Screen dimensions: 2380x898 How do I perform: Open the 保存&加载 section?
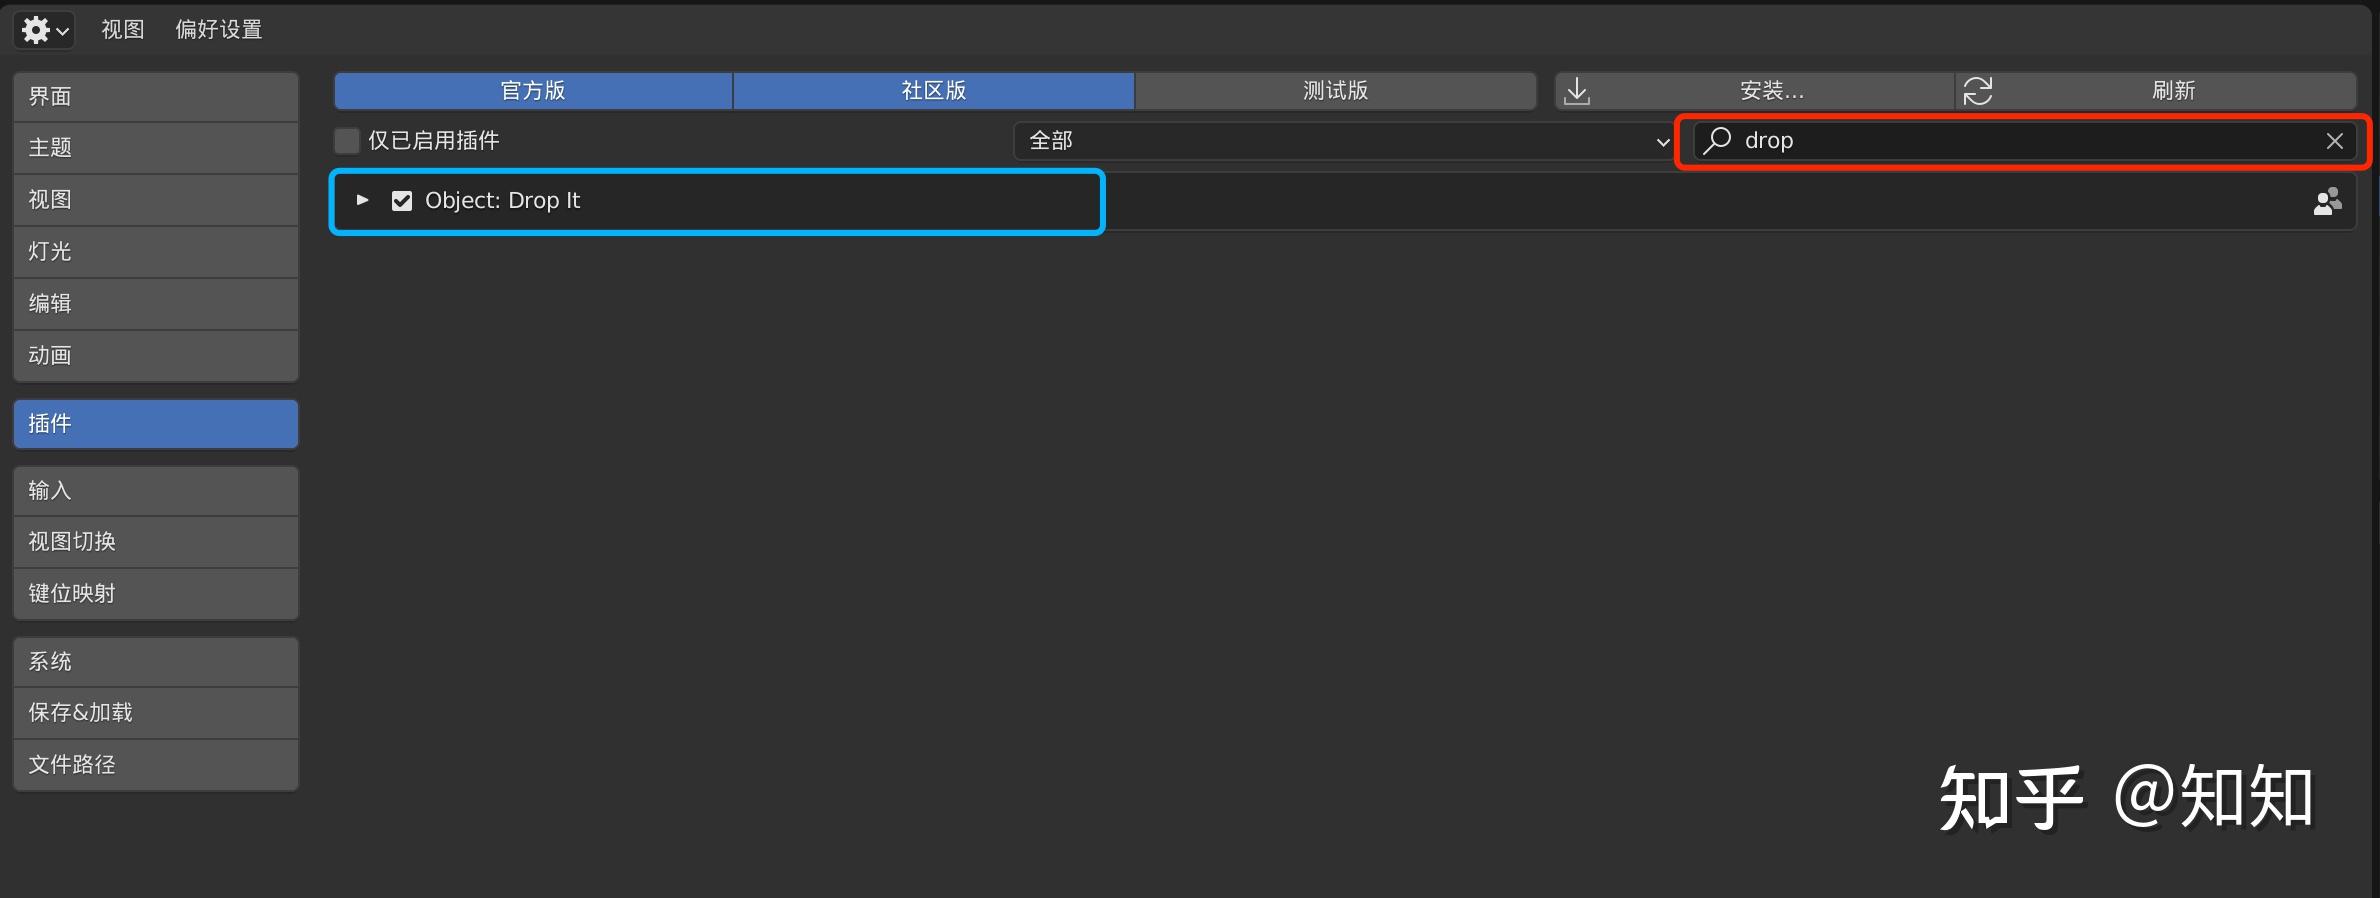point(156,713)
